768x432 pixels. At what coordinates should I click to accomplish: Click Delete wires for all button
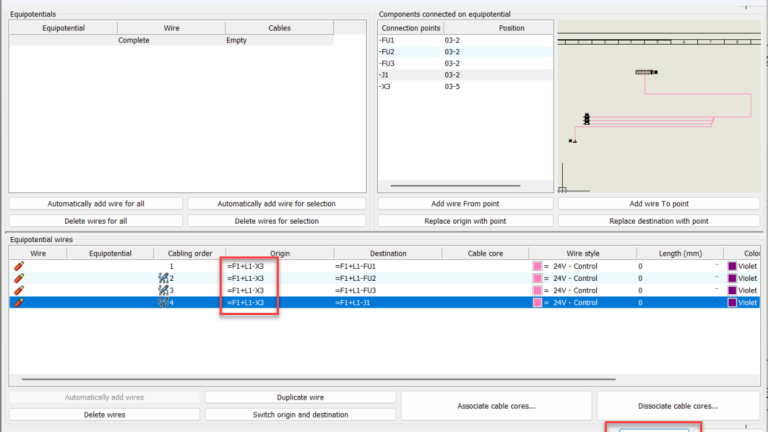click(x=96, y=221)
